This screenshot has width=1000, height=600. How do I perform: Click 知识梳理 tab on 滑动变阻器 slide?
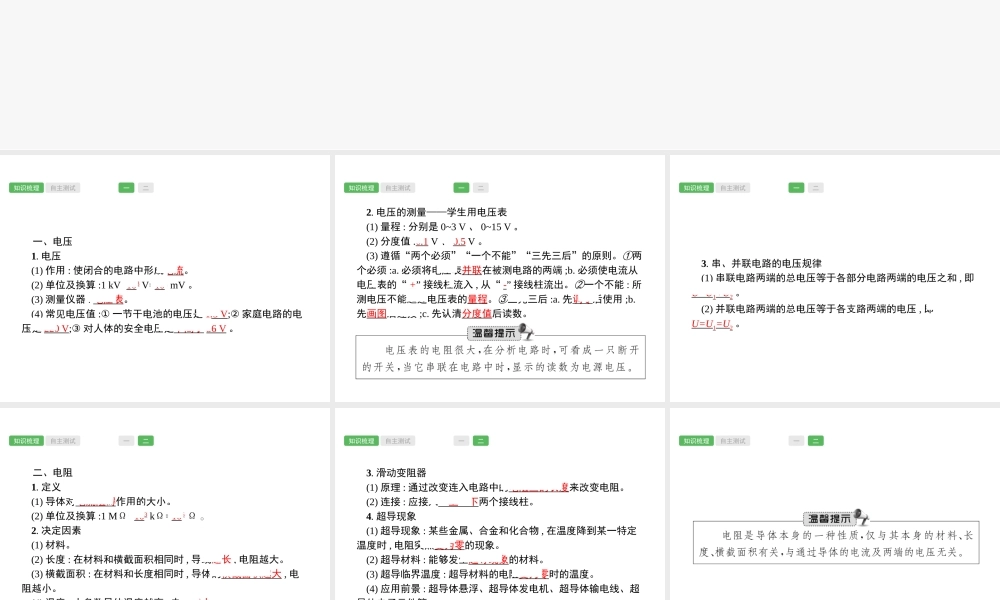(x=361, y=441)
